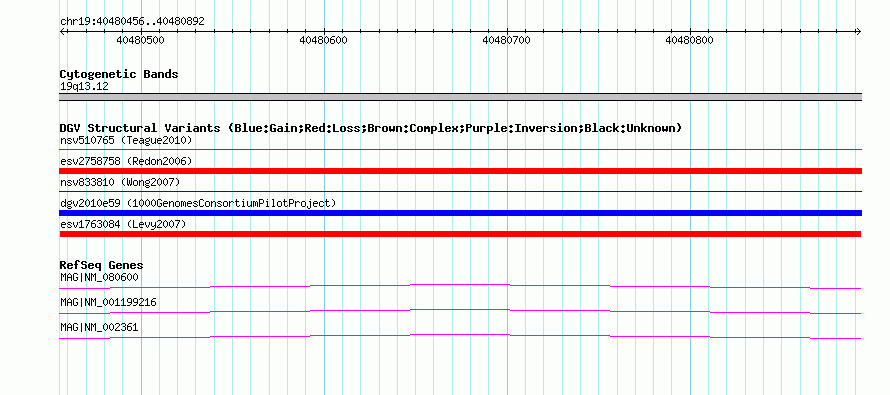Click ruler position 40480800
890x395 pixels.
coord(689,40)
